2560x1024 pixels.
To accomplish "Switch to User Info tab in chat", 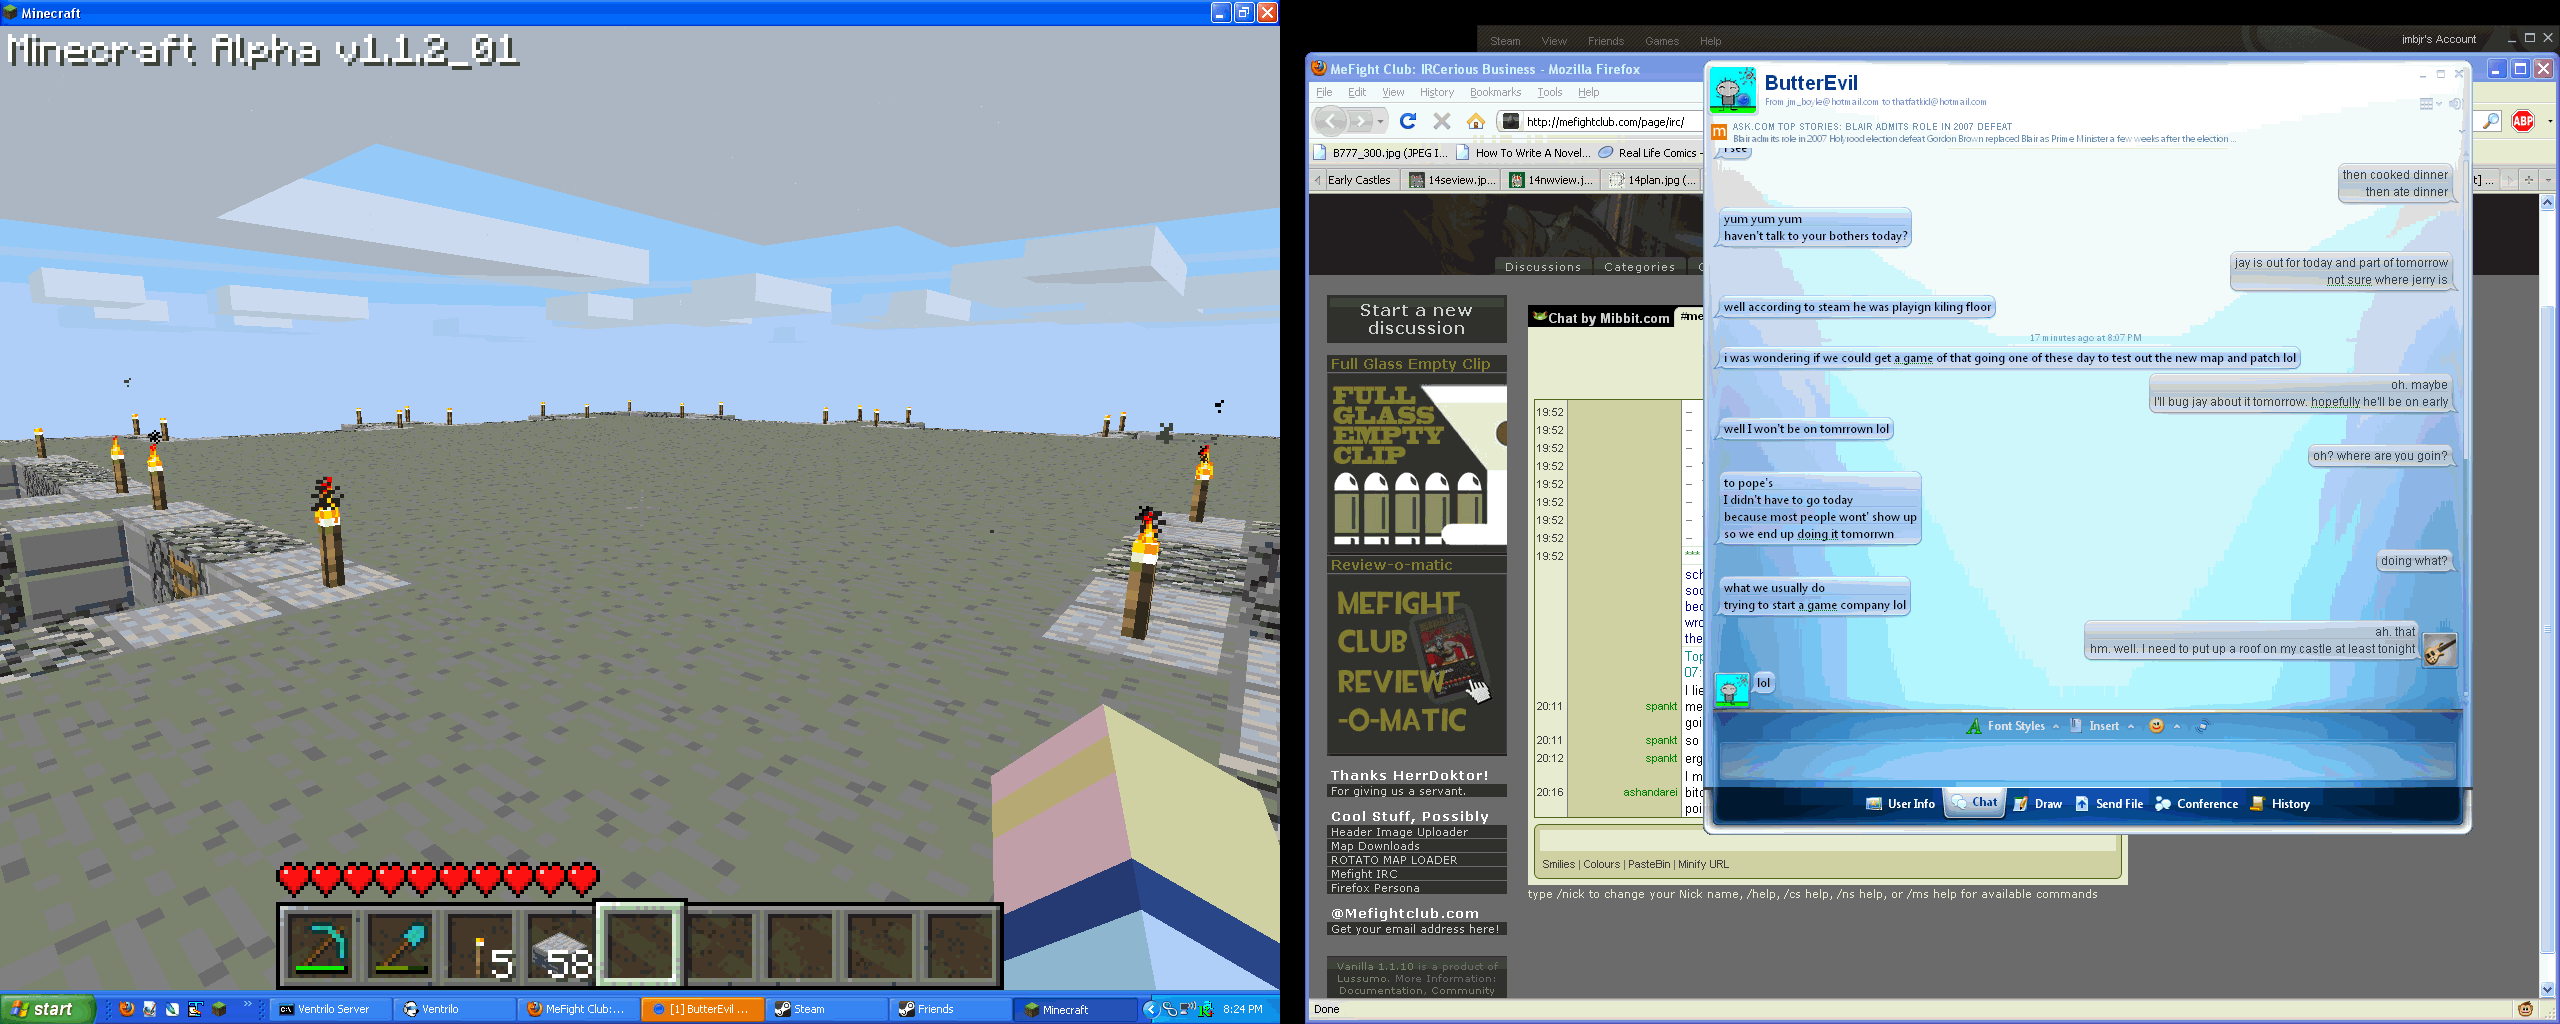I will (x=1900, y=804).
